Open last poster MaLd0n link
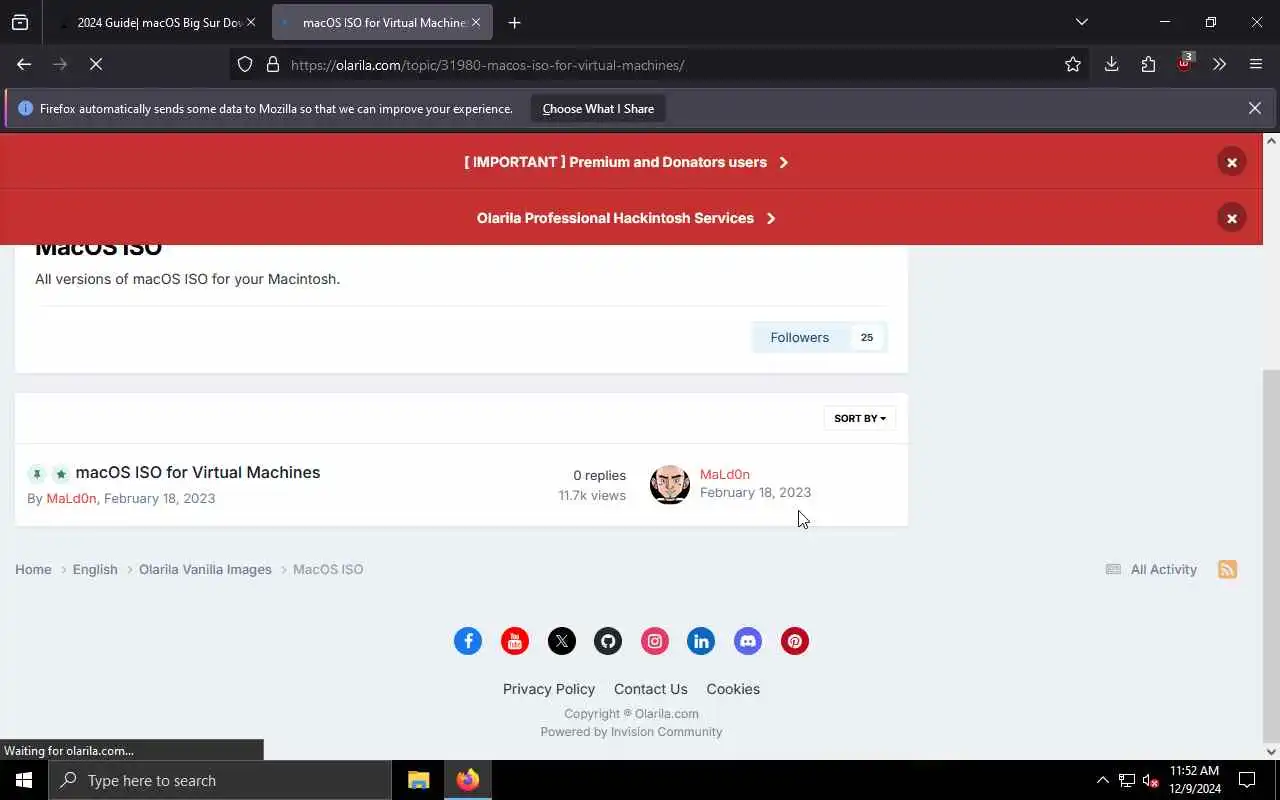Viewport: 1280px width, 800px height. coord(725,474)
